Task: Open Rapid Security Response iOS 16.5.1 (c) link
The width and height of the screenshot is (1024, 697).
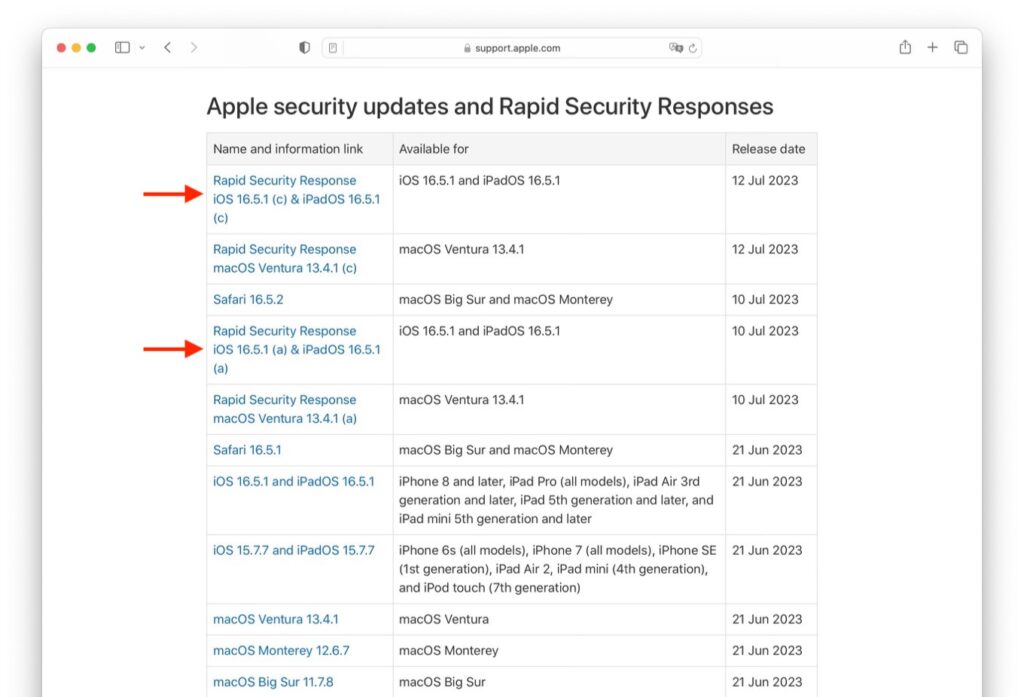Action: [x=296, y=199]
